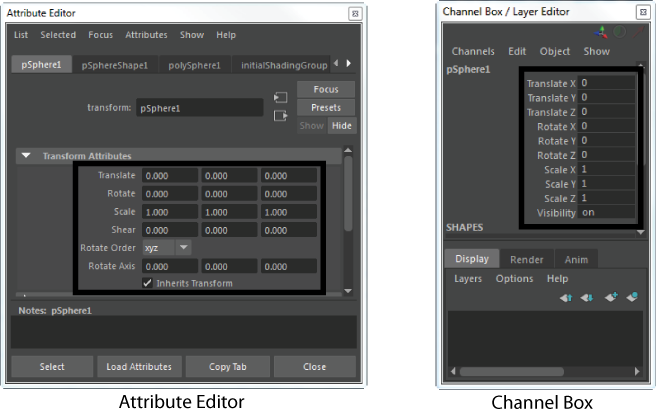
Task: Select the Anim layer tab
Action: 576,259
